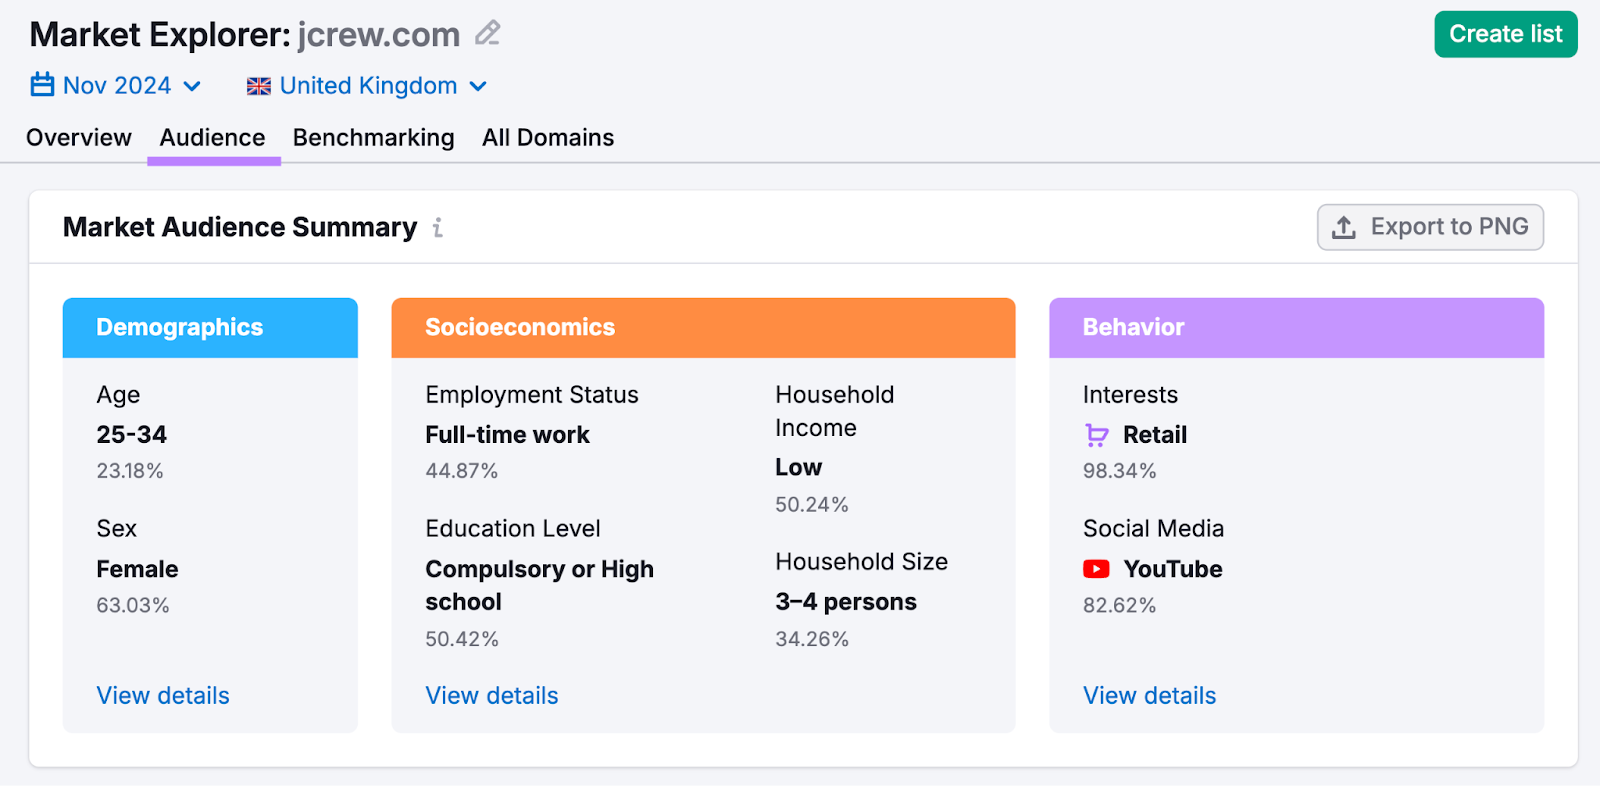Image resolution: width=1600 pixels, height=786 pixels.
Task: Open the Benchmarking tab
Action: click(x=373, y=137)
